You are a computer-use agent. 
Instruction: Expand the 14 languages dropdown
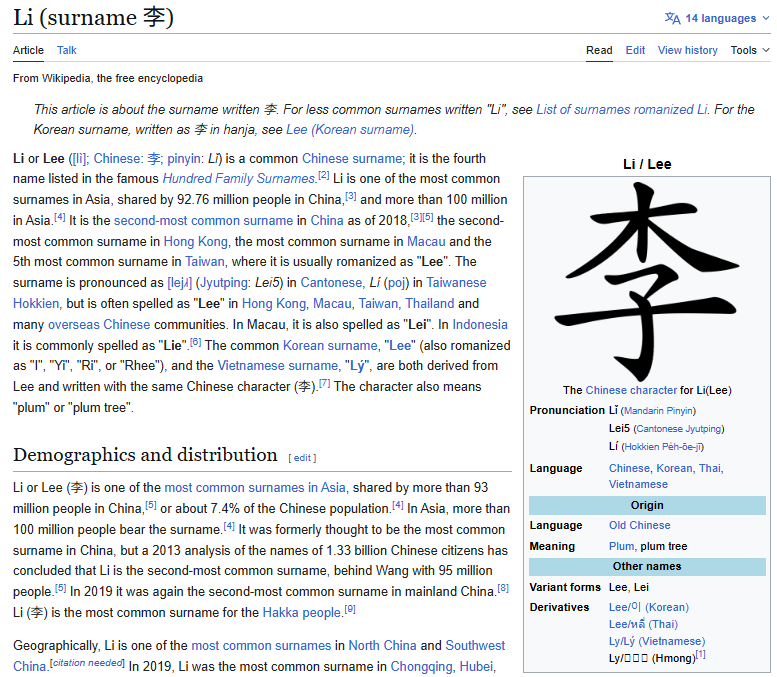tap(718, 18)
